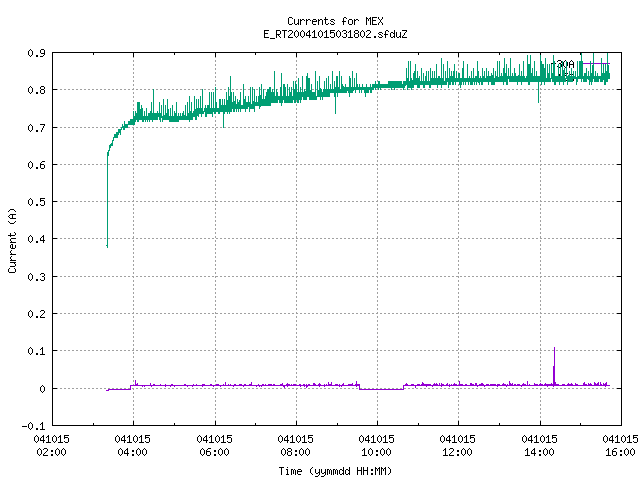Select the 0.9 y-axis tick label
640x480 pixels.
(36, 53)
